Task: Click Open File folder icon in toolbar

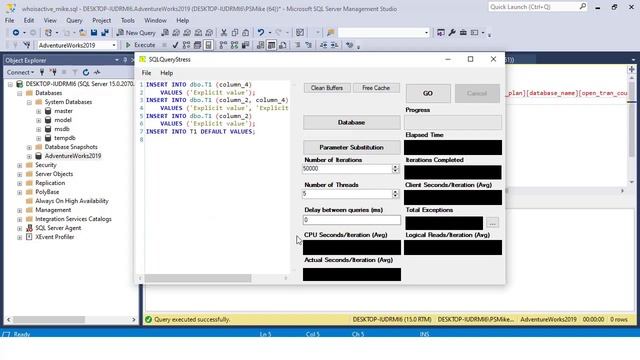Action: (82, 33)
